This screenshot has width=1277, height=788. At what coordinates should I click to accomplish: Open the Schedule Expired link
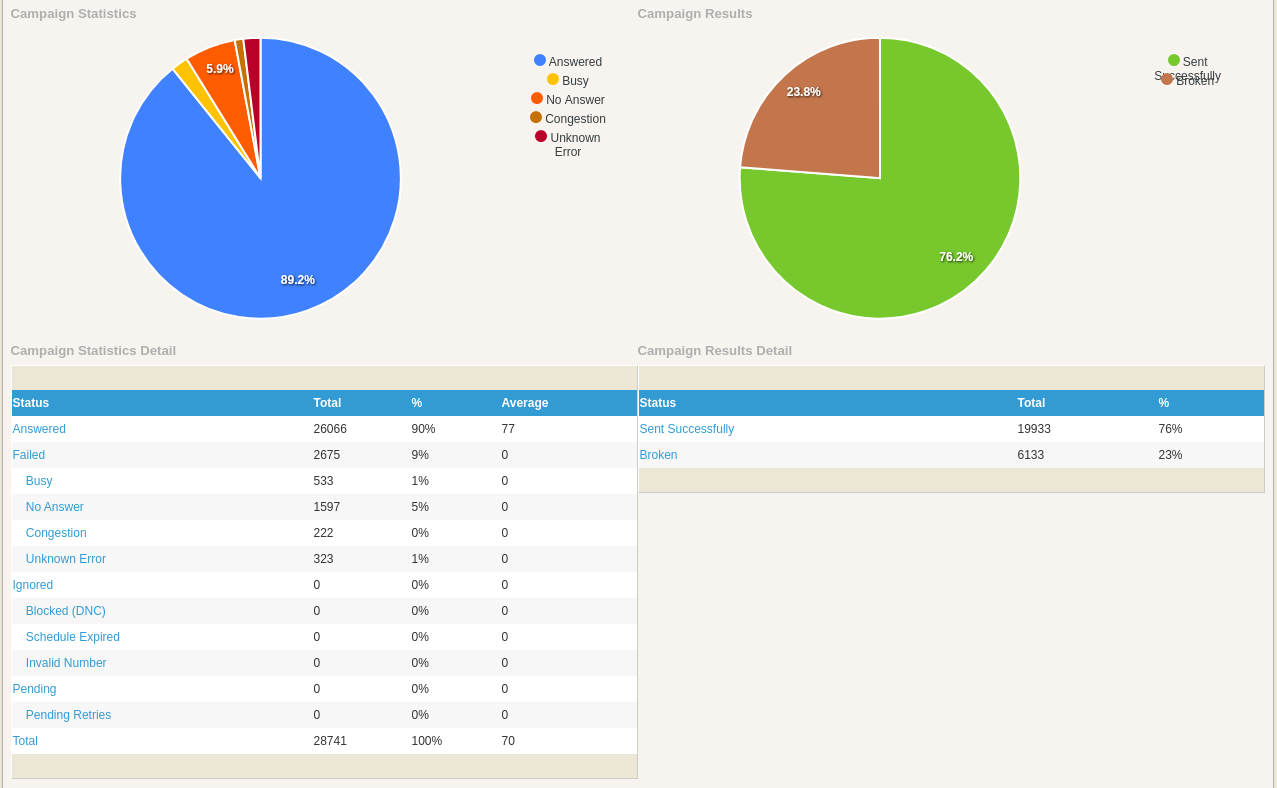(73, 637)
